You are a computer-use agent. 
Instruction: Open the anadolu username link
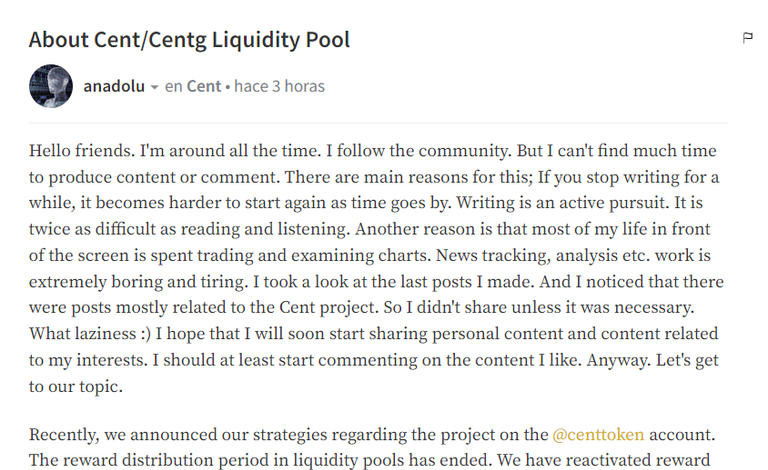click(114, 86)
